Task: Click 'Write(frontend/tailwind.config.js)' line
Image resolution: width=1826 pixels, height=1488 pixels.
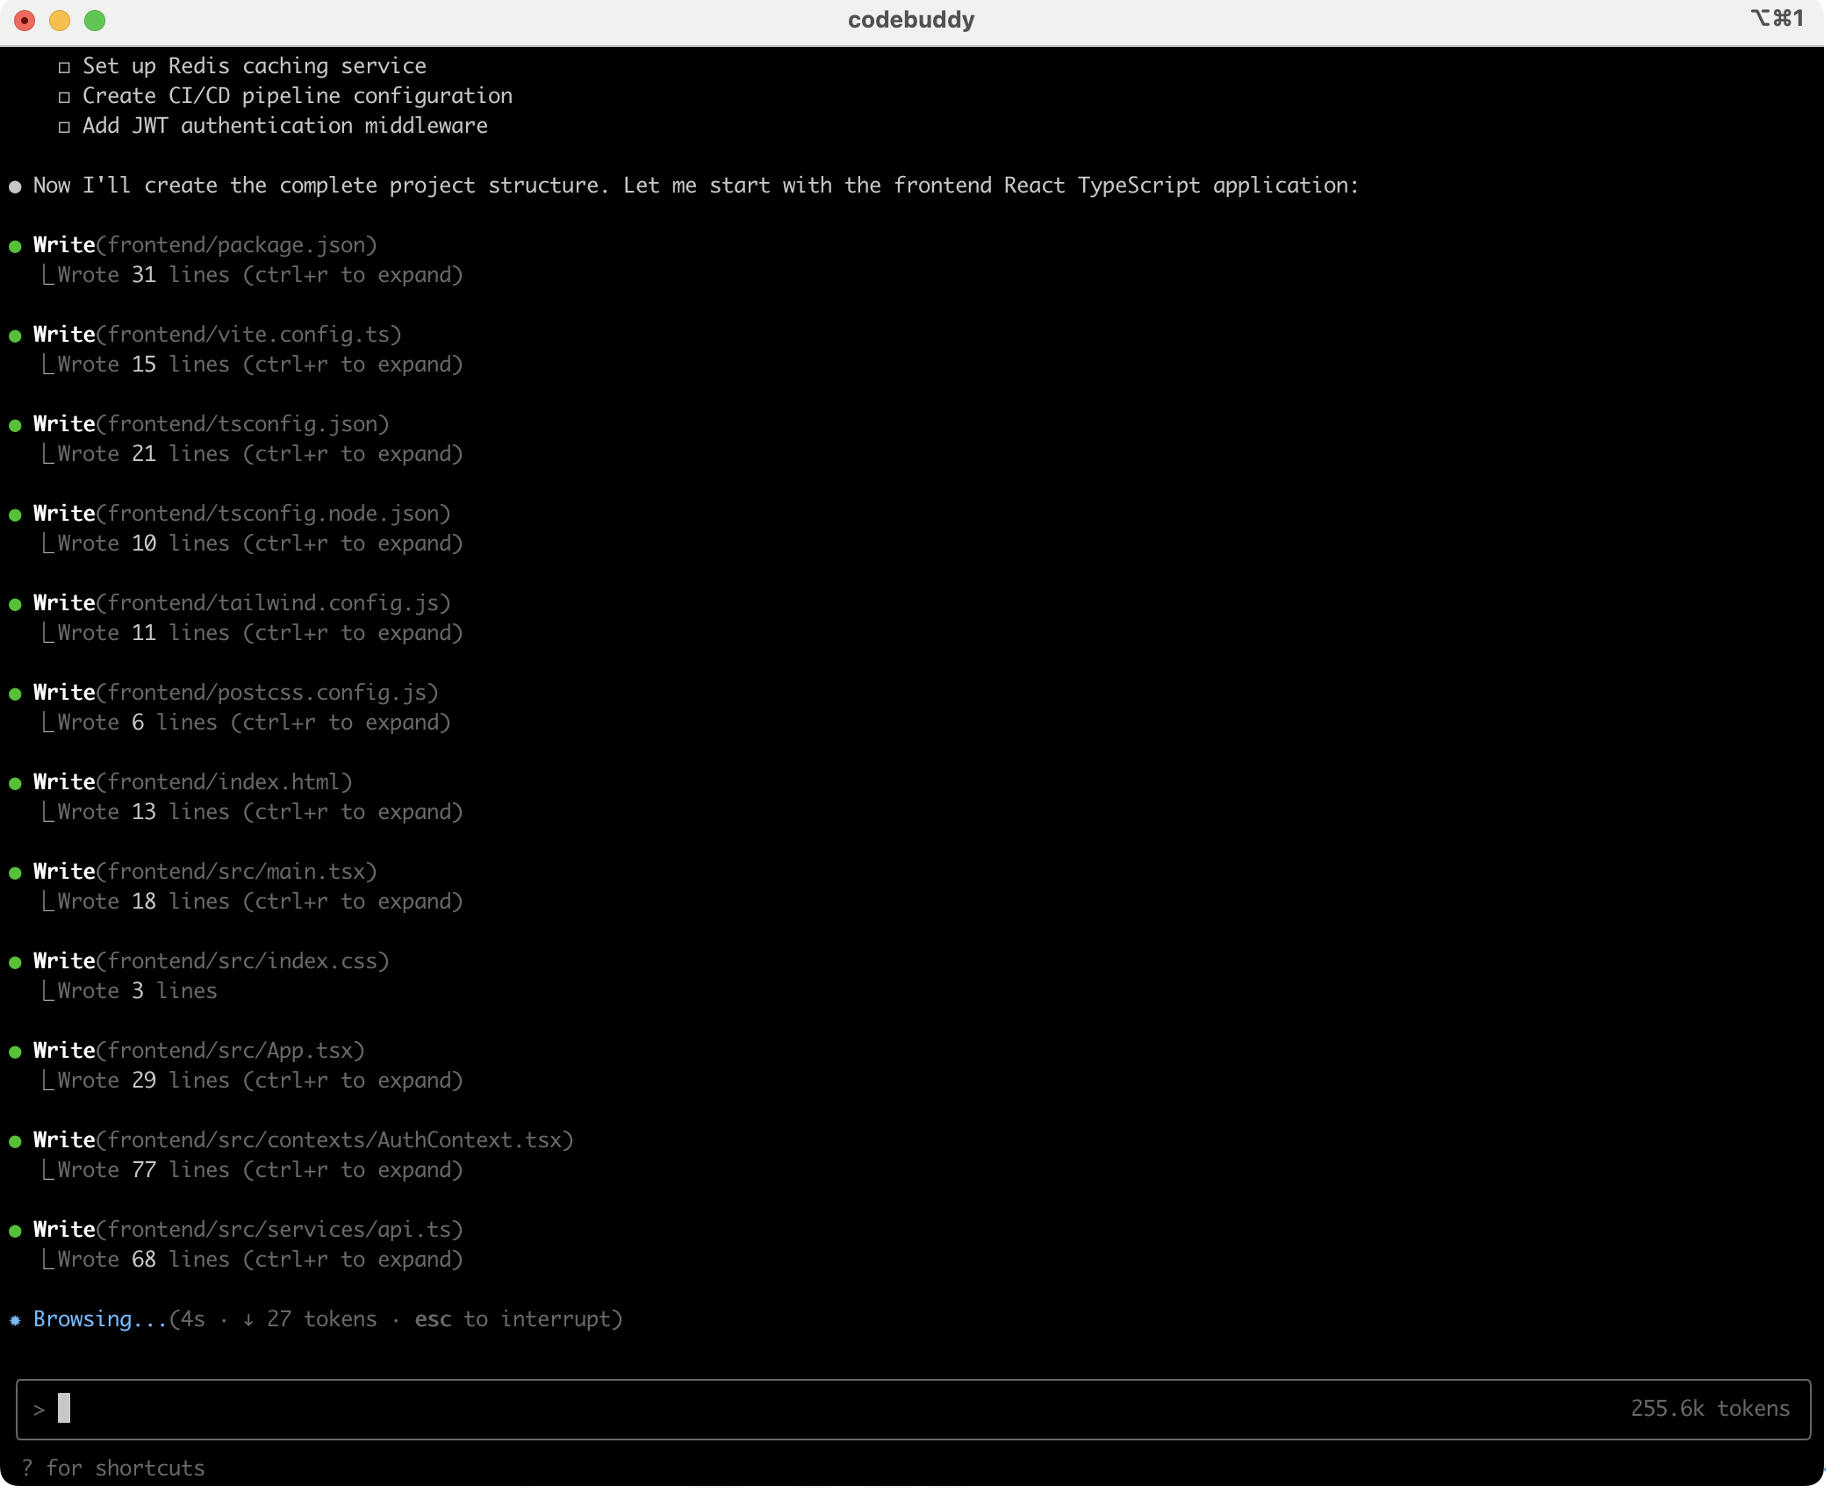Action: (x=242, y=603)
